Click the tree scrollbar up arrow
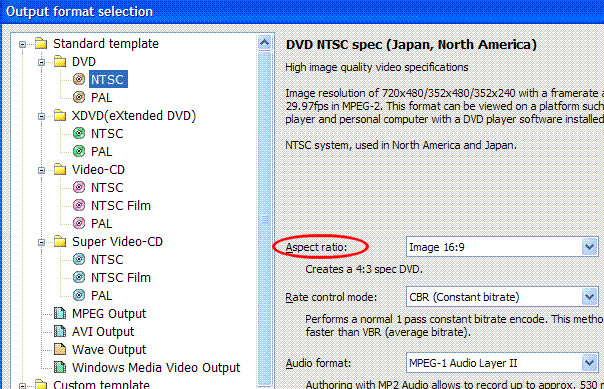This screenshot has width=604, height=389. coord(265,43)
